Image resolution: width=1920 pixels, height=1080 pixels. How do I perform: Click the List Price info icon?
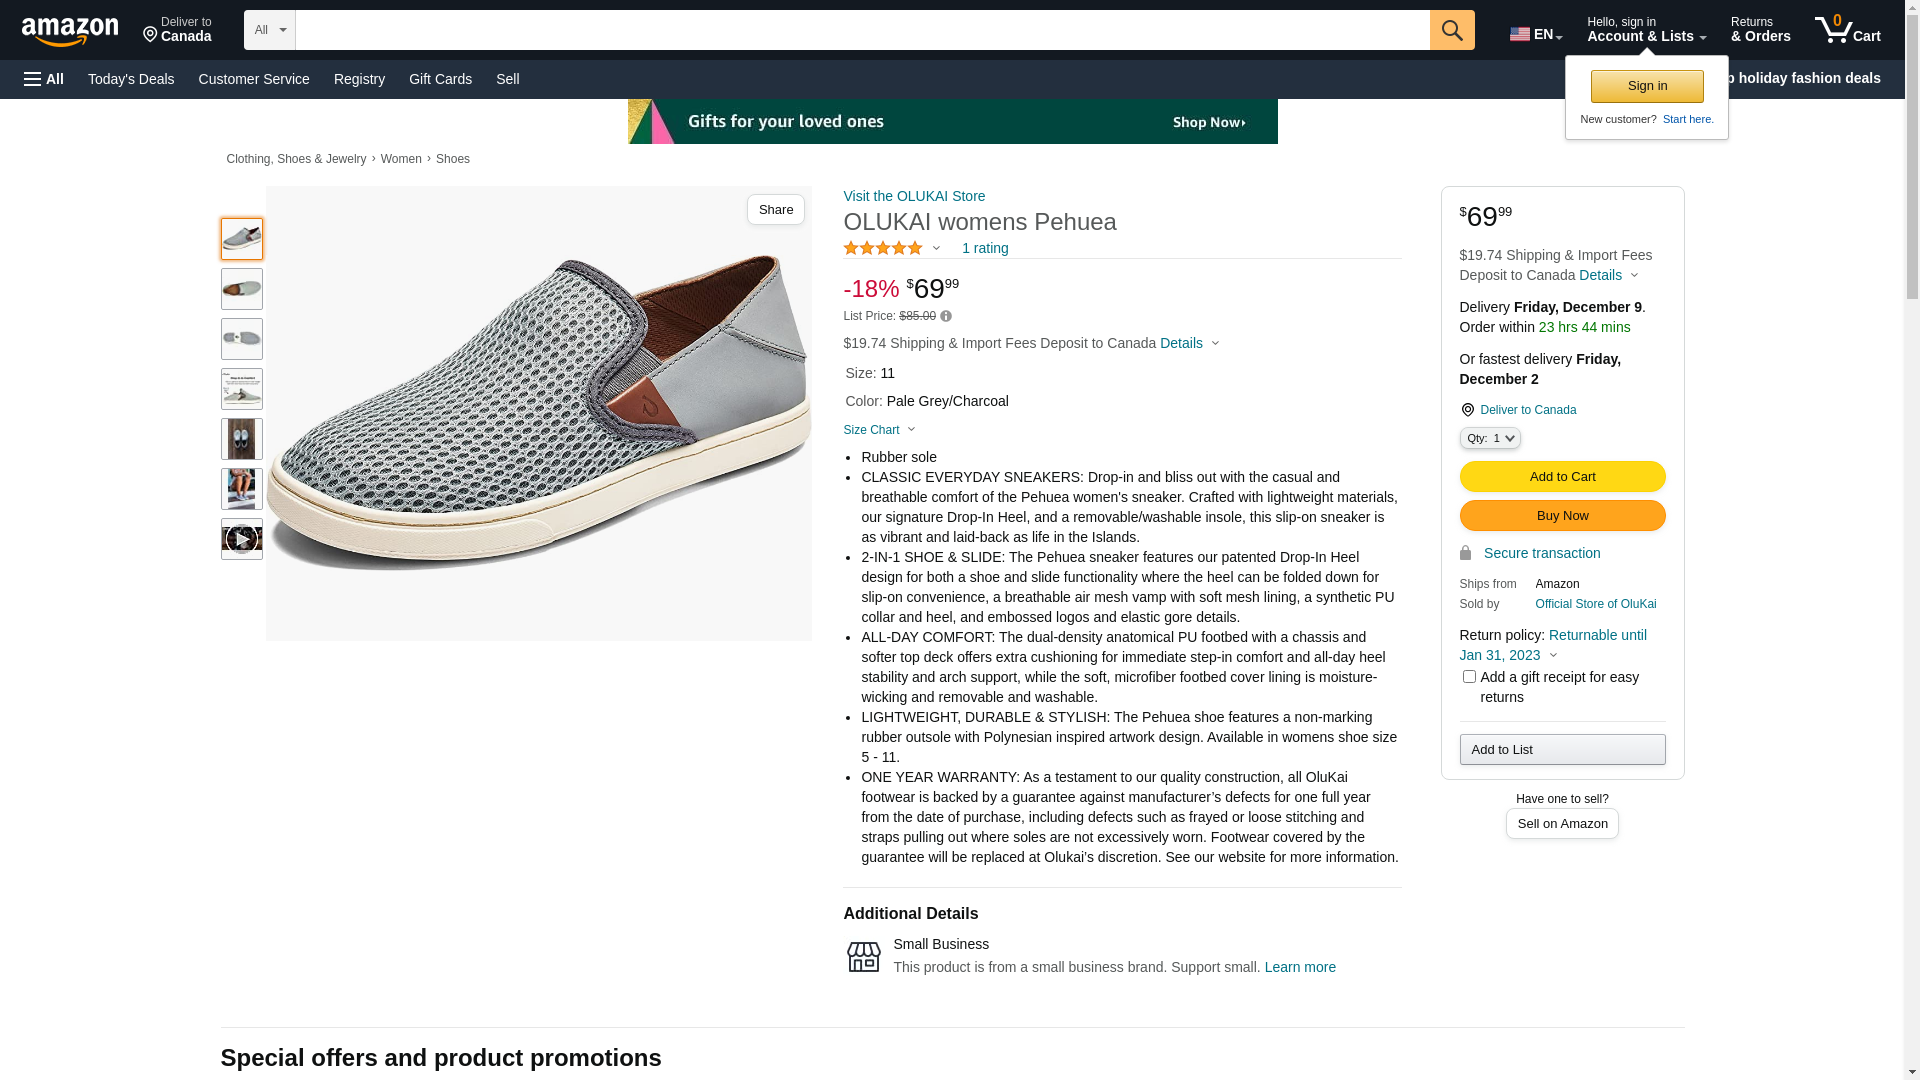946,317
